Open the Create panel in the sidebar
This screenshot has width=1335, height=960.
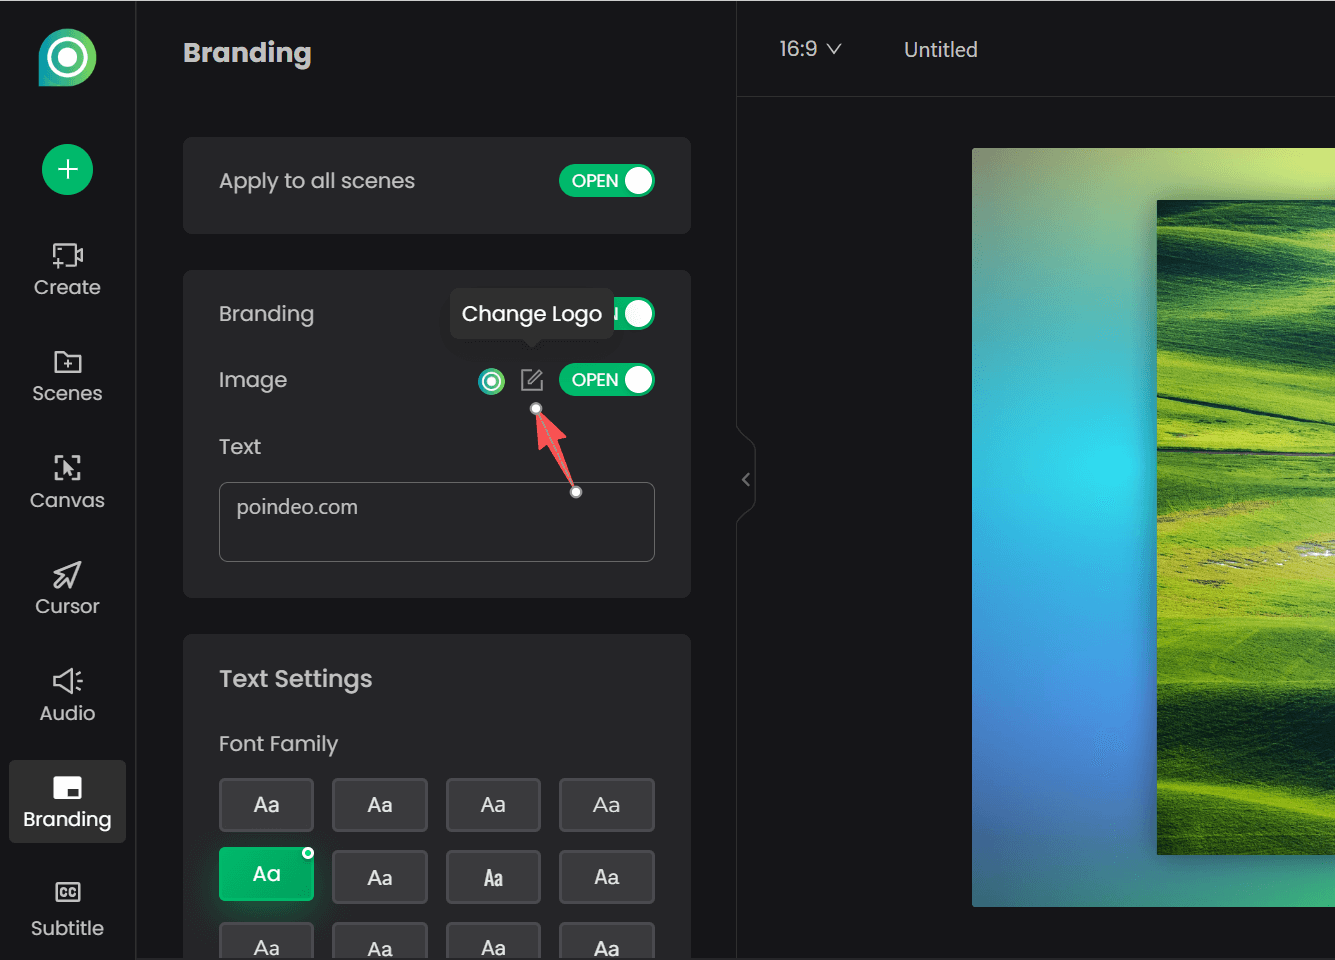[67, 268]
